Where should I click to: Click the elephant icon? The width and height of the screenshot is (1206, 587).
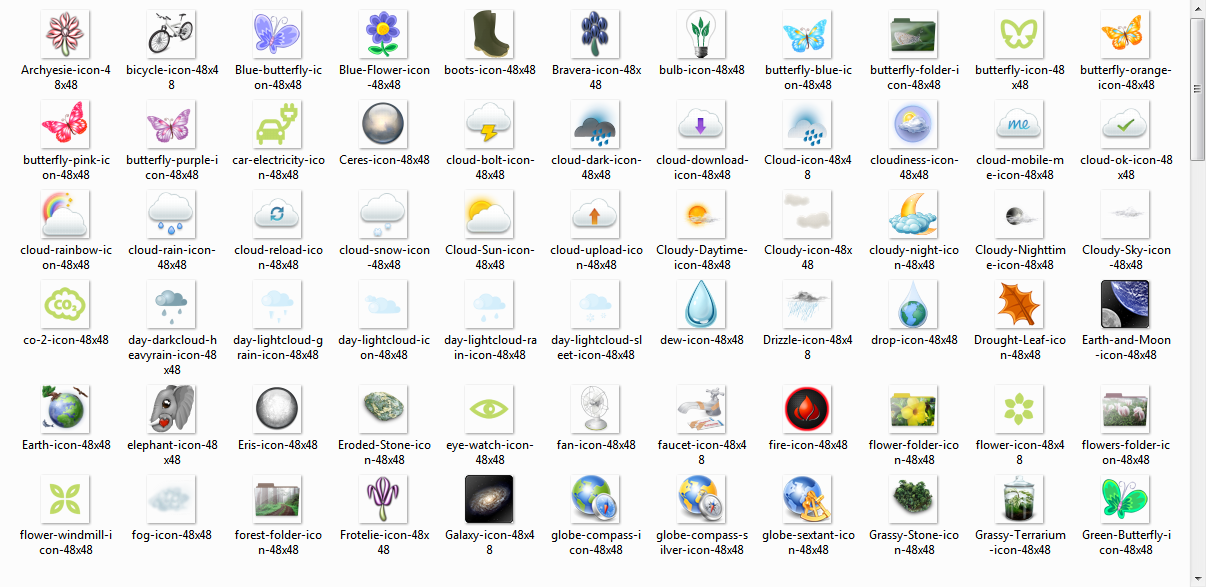[172, 410]
